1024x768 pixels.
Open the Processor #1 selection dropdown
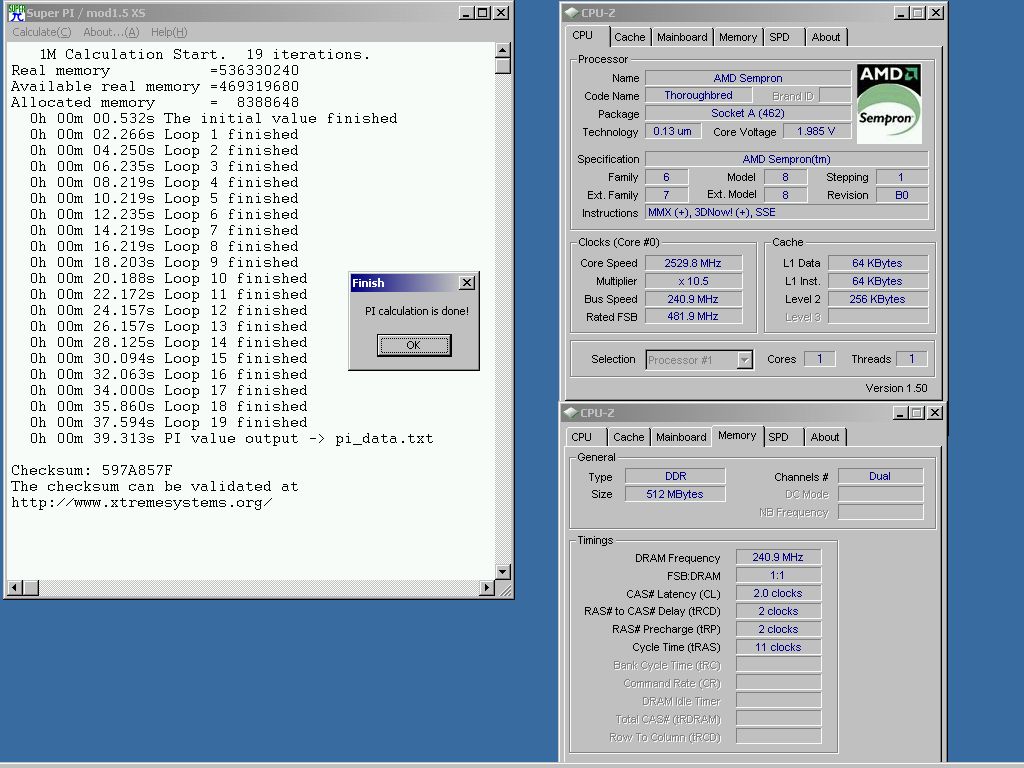click(744, 360)
